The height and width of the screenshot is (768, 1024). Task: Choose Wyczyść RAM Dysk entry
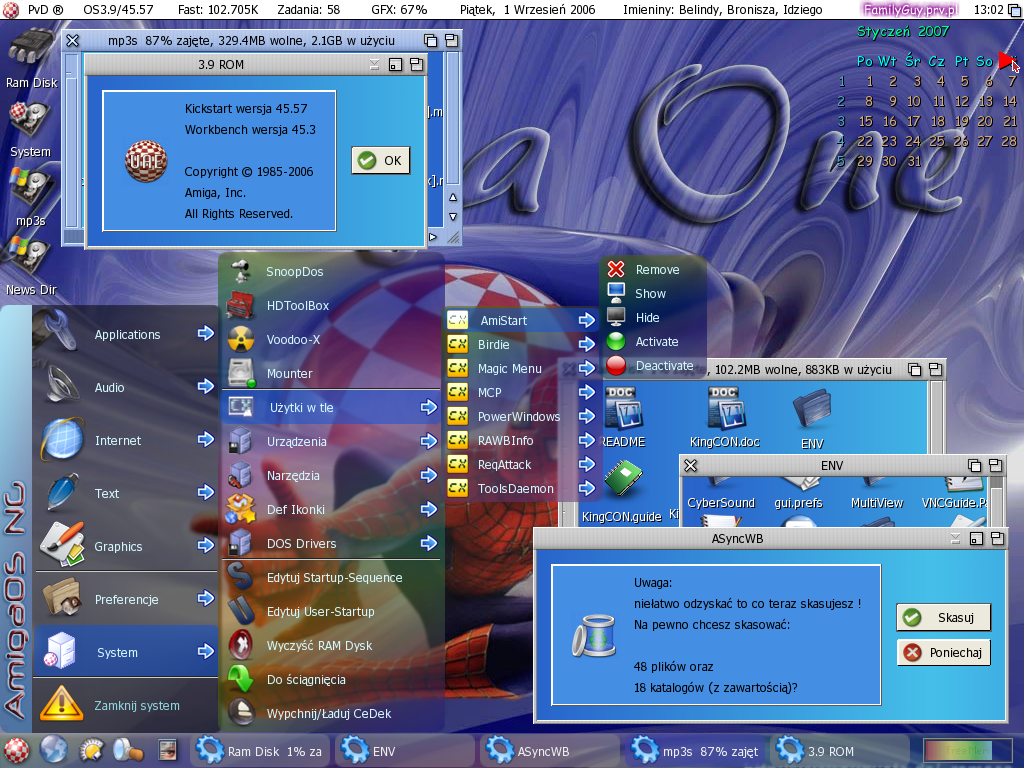point(332,645)
